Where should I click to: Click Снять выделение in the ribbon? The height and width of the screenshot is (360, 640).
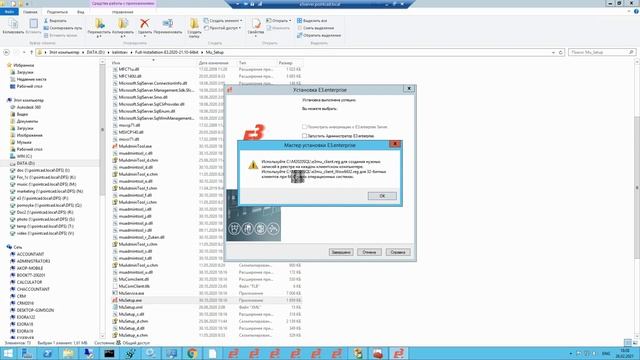tap(316, 28)
